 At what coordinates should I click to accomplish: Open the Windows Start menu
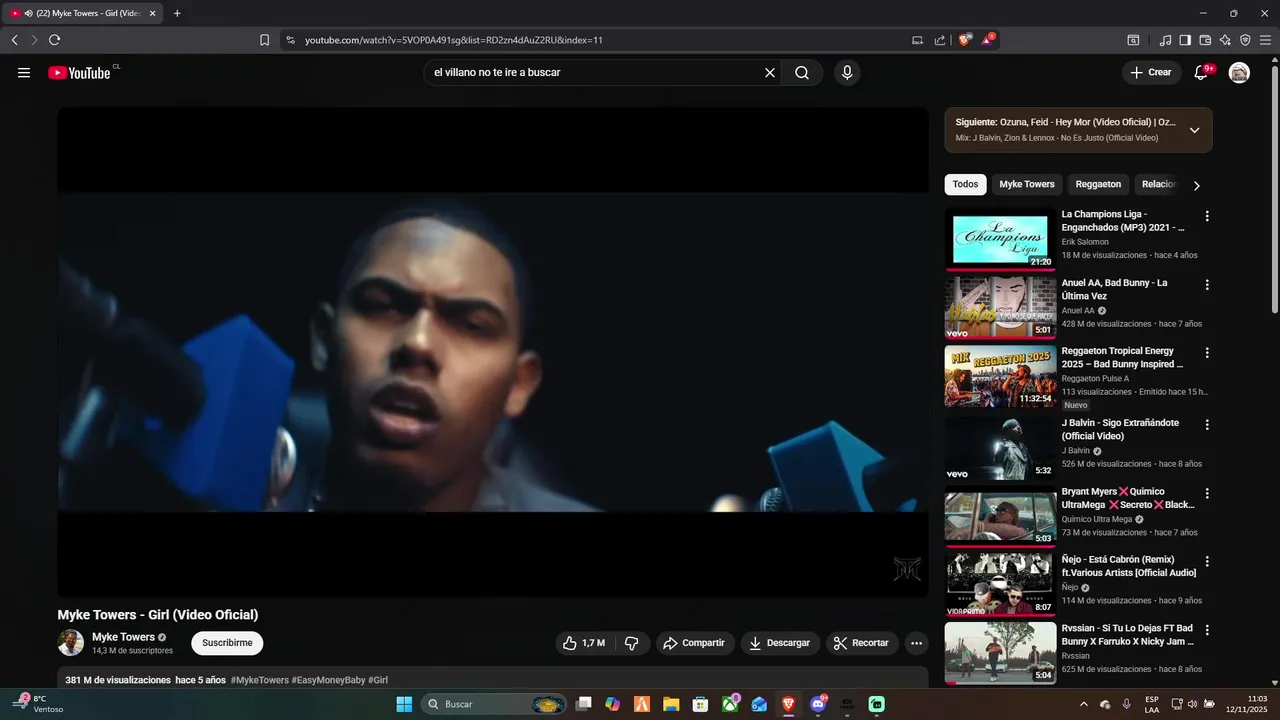point(404,704)
